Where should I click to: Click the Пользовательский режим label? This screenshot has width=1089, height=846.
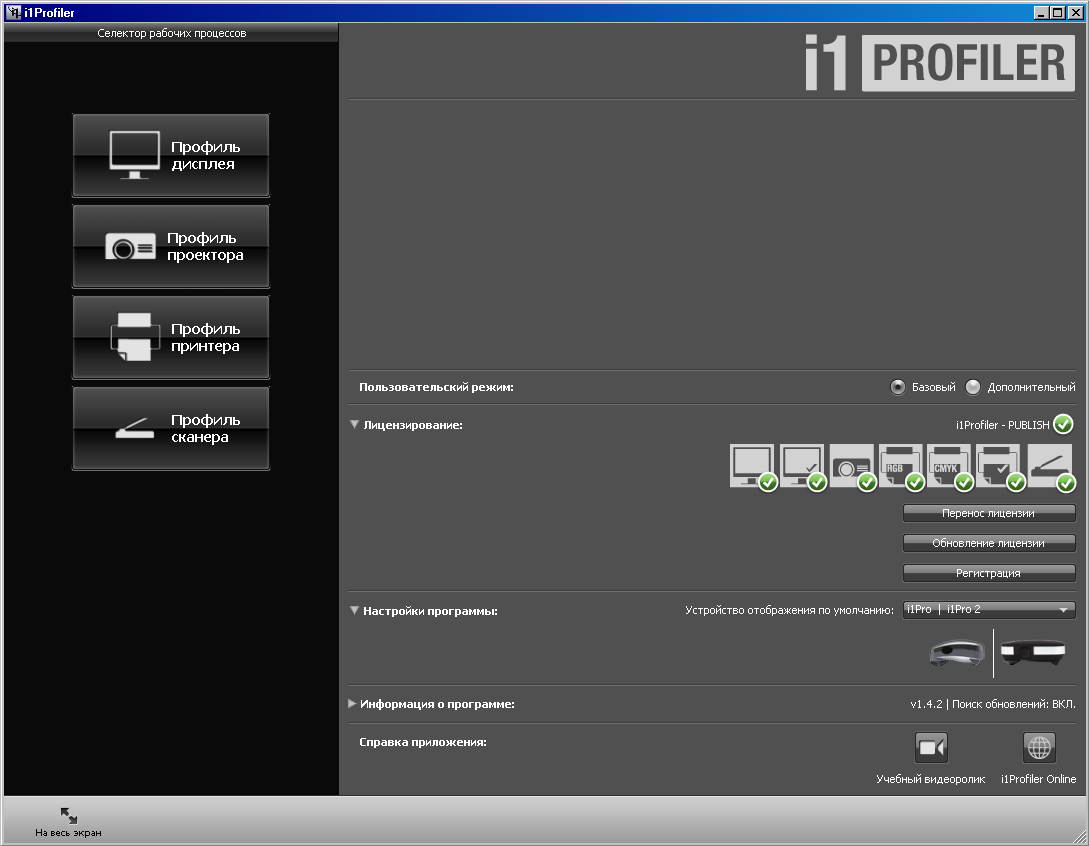tap(436, 387)
